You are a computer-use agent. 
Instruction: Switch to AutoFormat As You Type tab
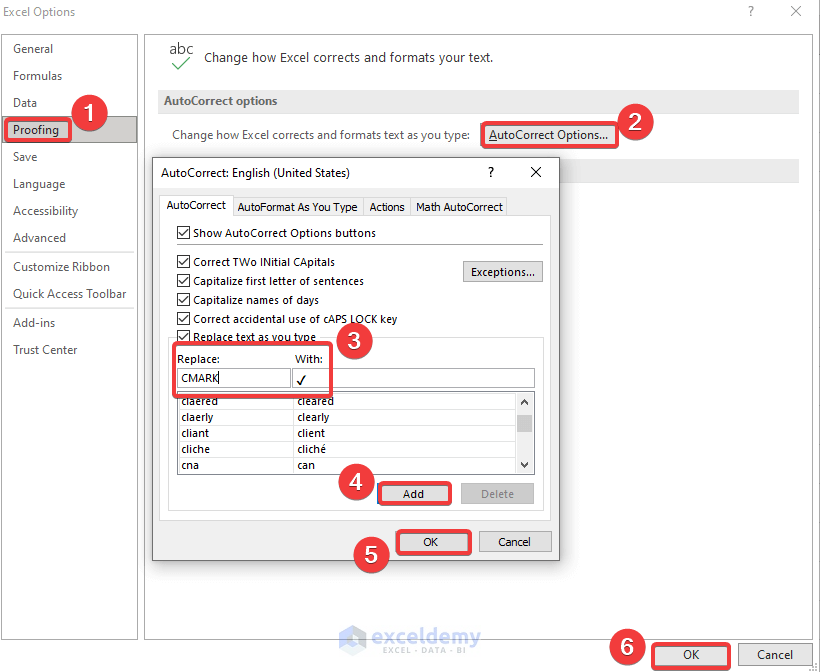(x=297, y=207)
